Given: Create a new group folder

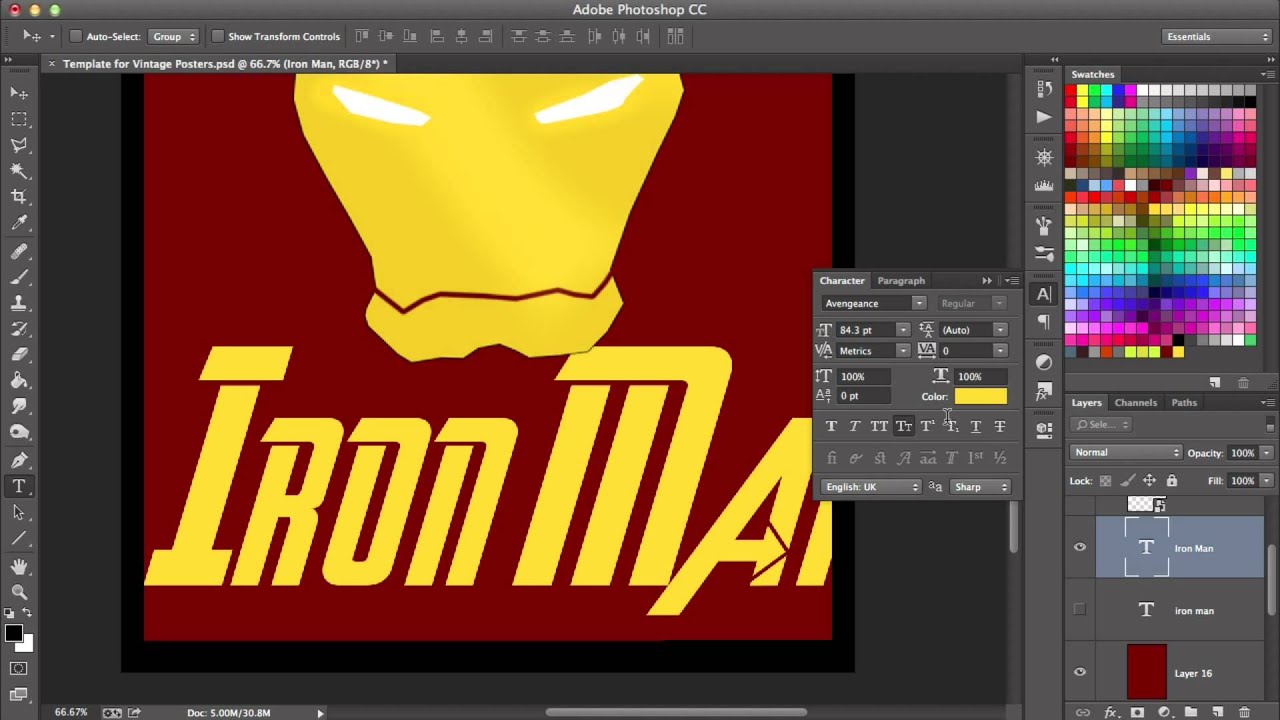Looking at the screenshot, I should tap(1190, 712).
